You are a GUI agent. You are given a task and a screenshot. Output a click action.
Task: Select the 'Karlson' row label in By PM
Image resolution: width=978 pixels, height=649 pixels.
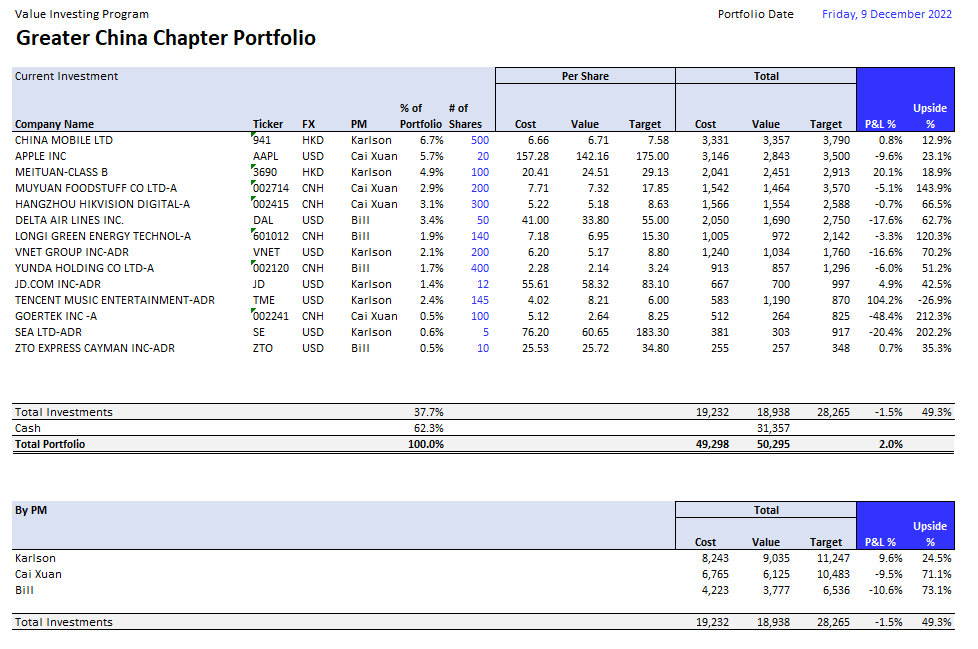point(35,558)
